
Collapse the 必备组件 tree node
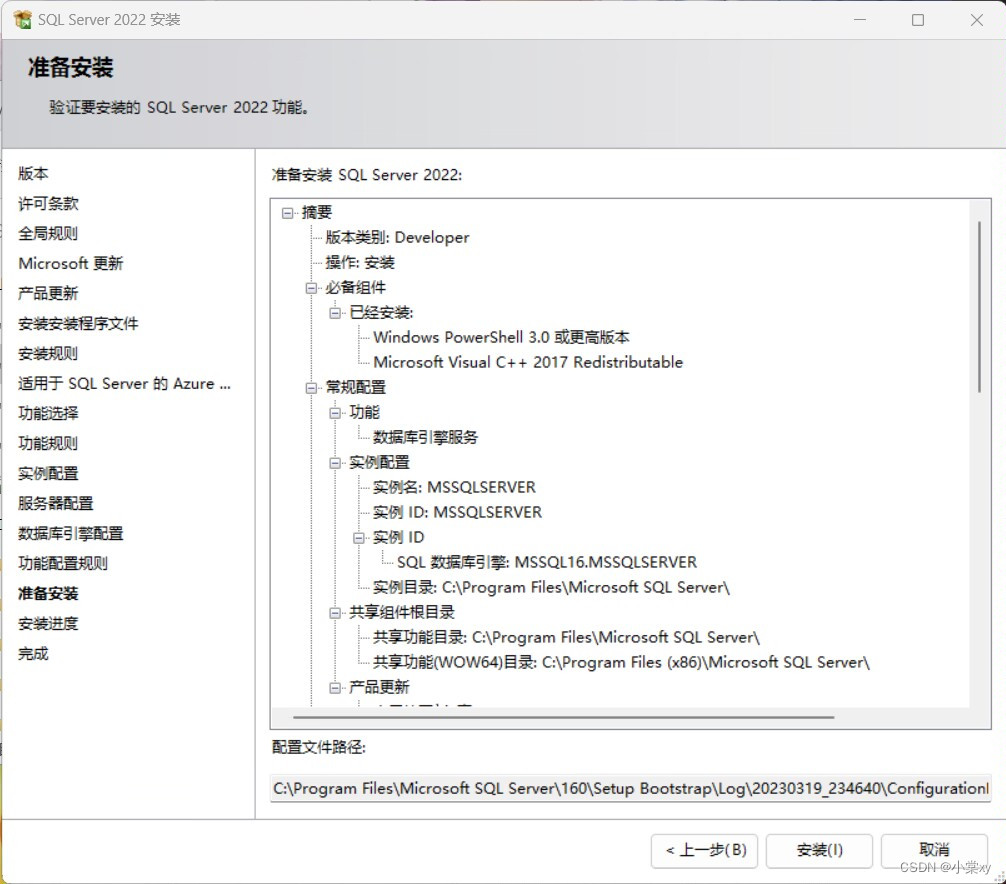tap(312, 288)
